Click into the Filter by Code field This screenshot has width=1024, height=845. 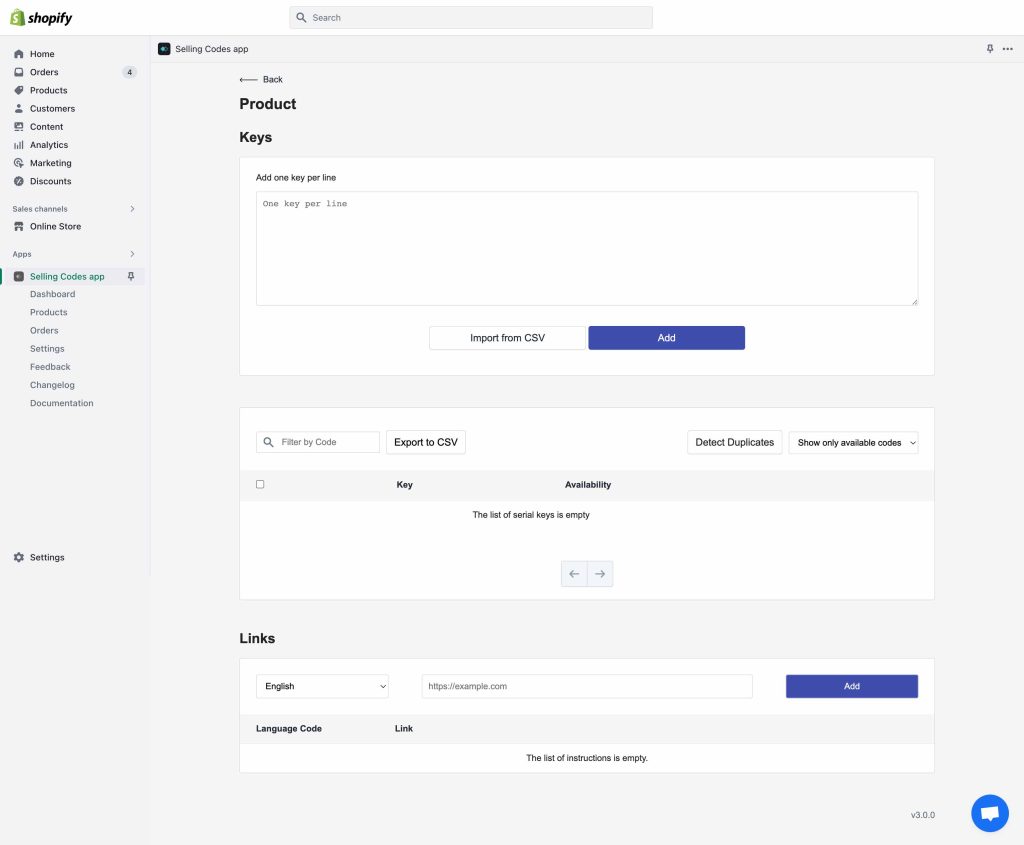click(318, 441)
